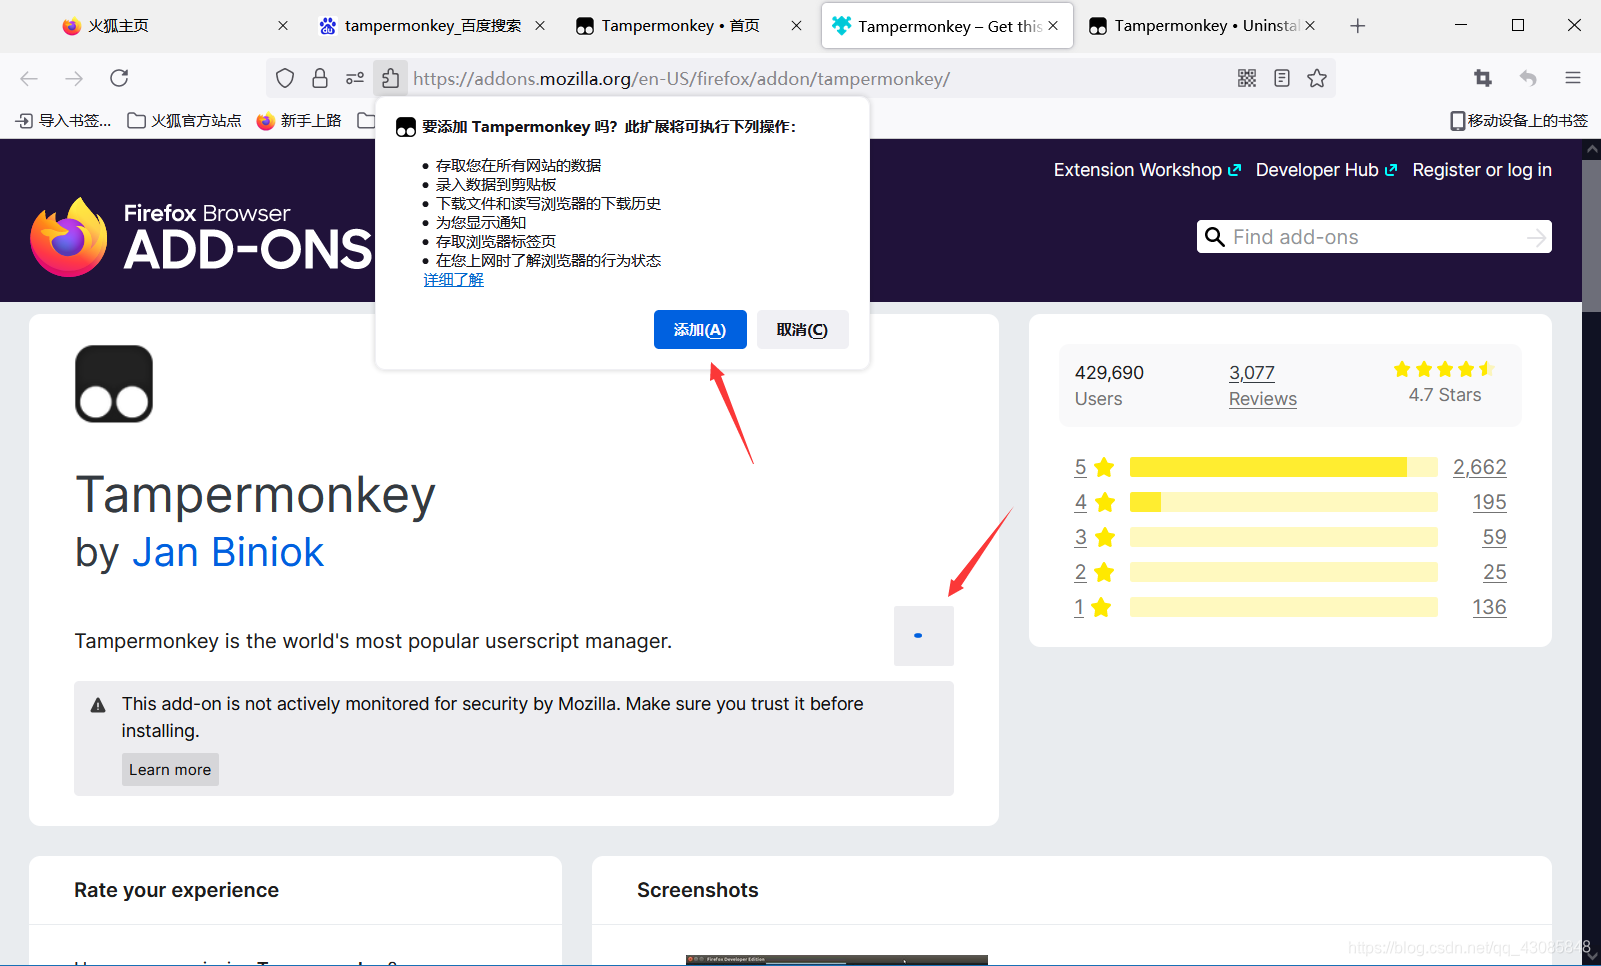This screenshot has height=966, width=1601.
Task: Open the Firefox hamburger menu
Action: point(1573,78)
